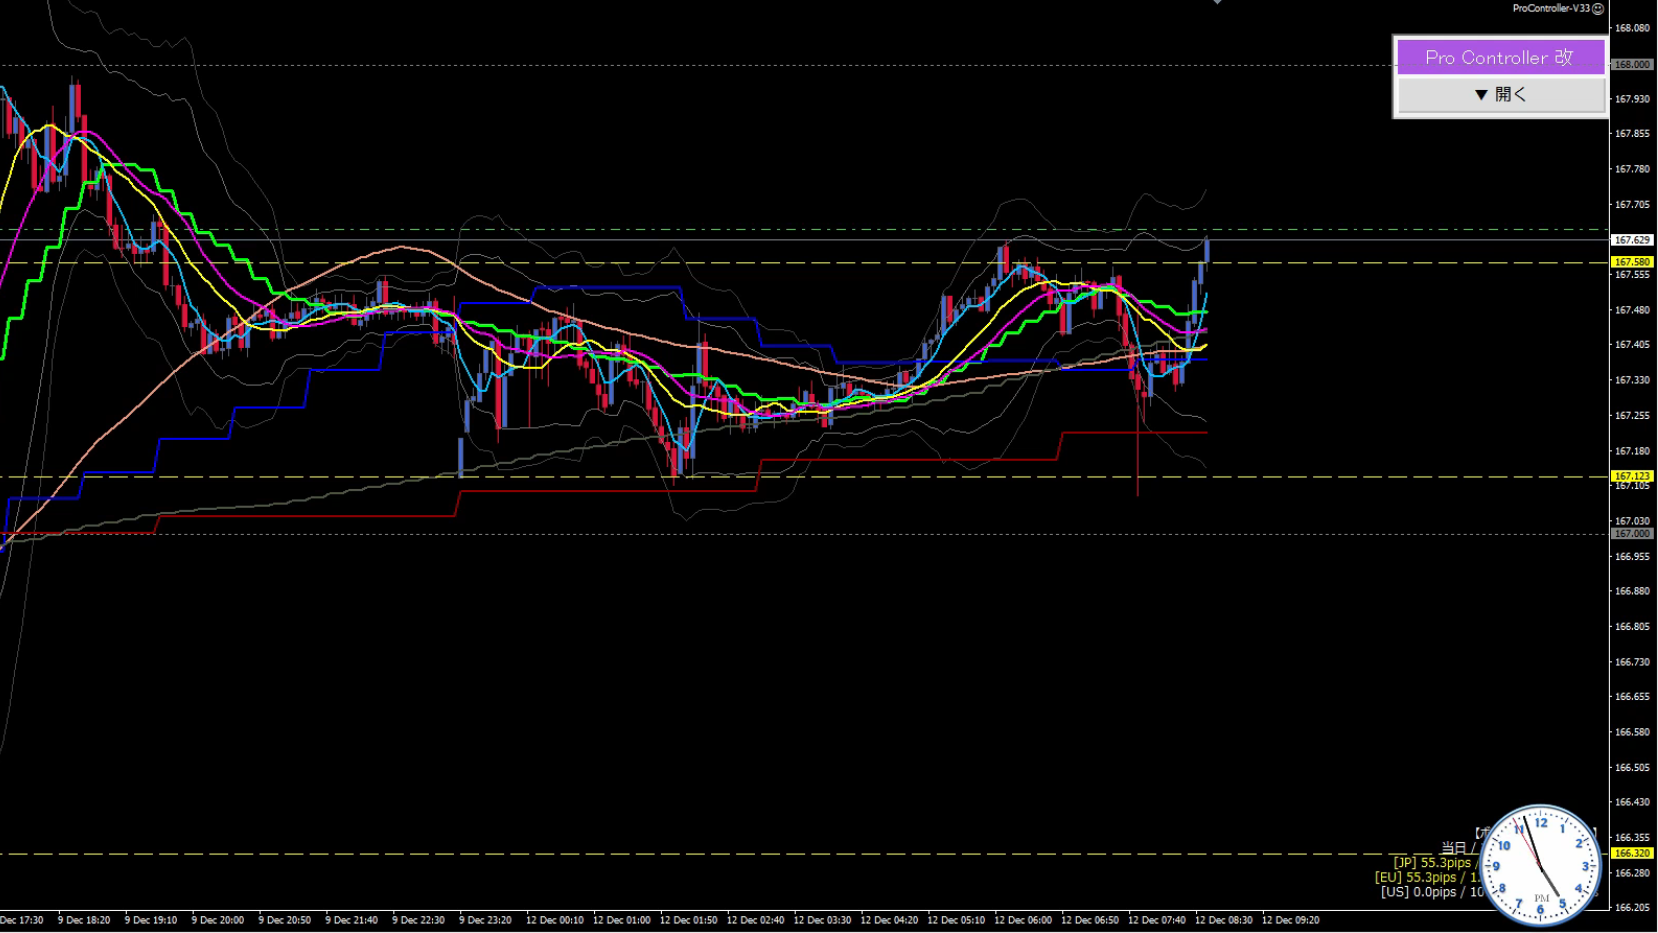Click the 167.405 price axis value
This screenshot has height=933, width=1658.
coord(1632,345)
